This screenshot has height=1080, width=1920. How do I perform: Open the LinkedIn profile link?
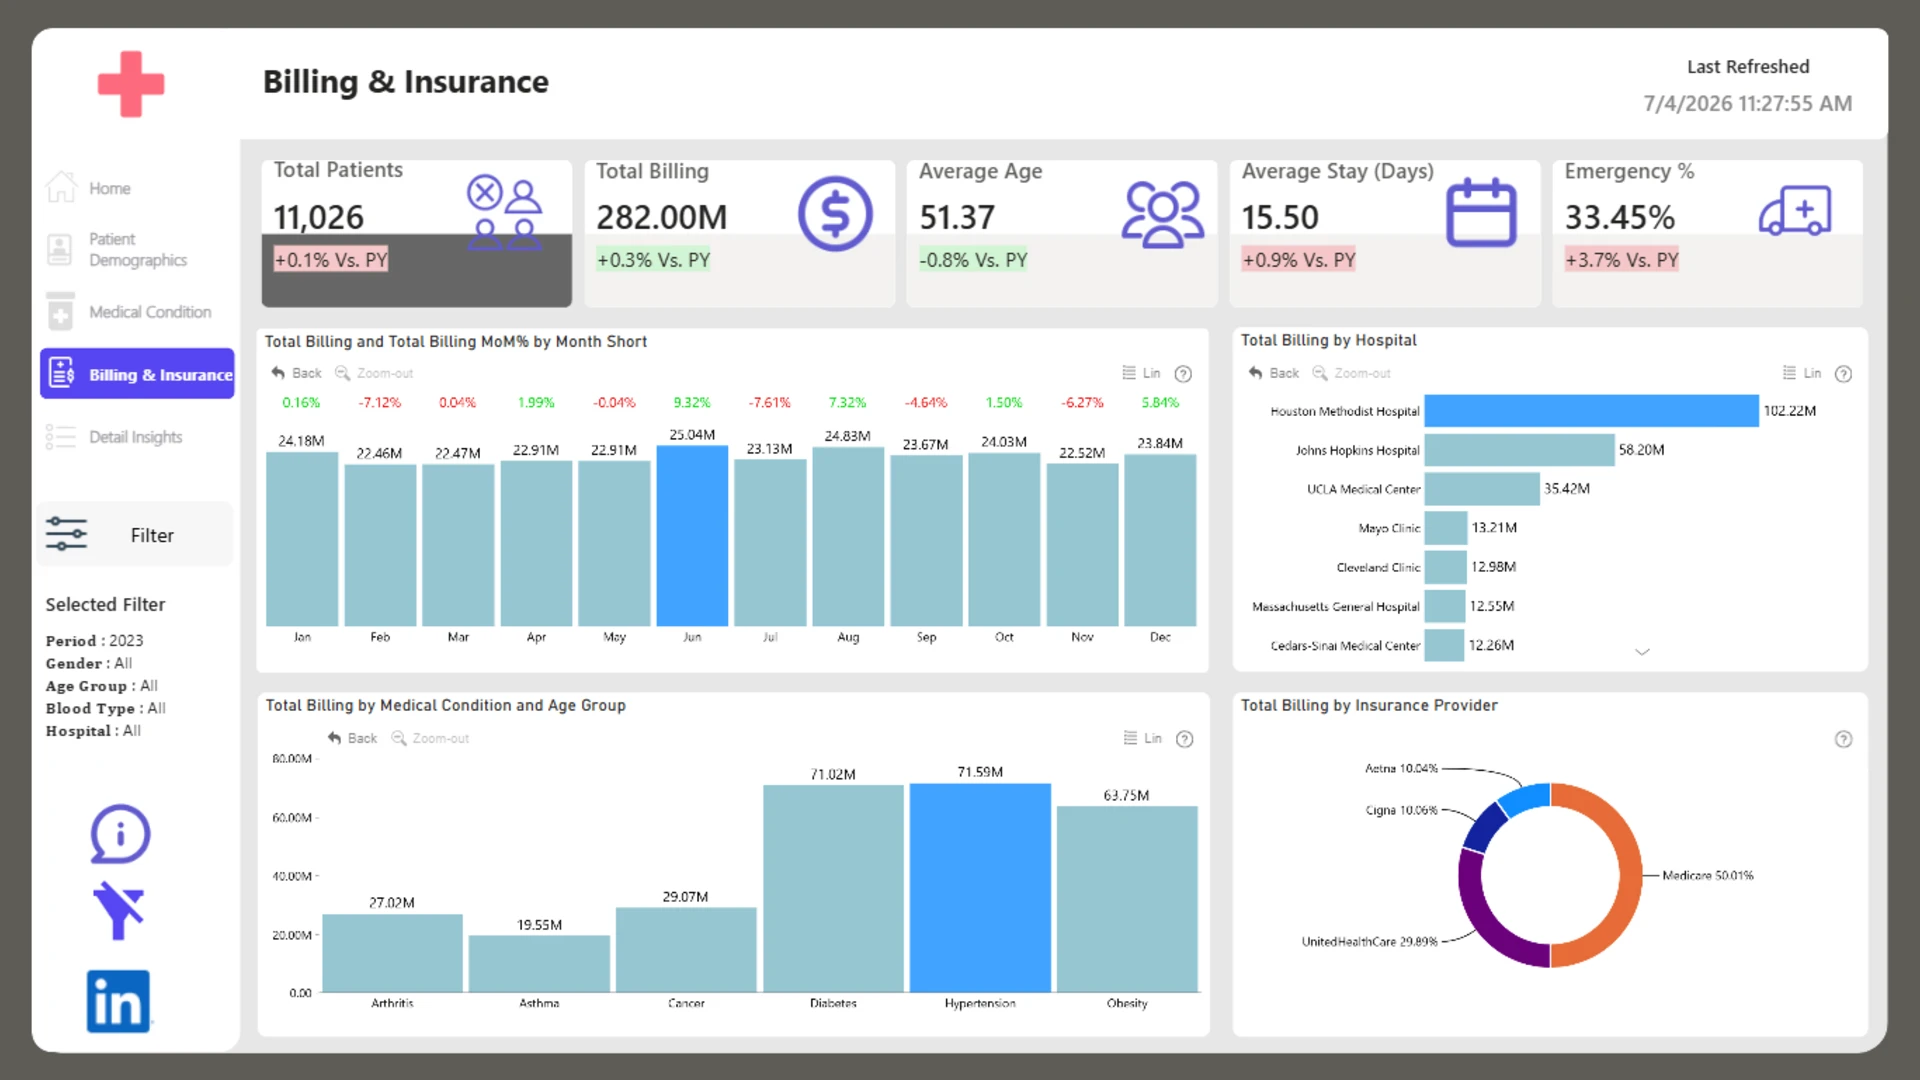pyautogui.click(x=118, y=1001)
